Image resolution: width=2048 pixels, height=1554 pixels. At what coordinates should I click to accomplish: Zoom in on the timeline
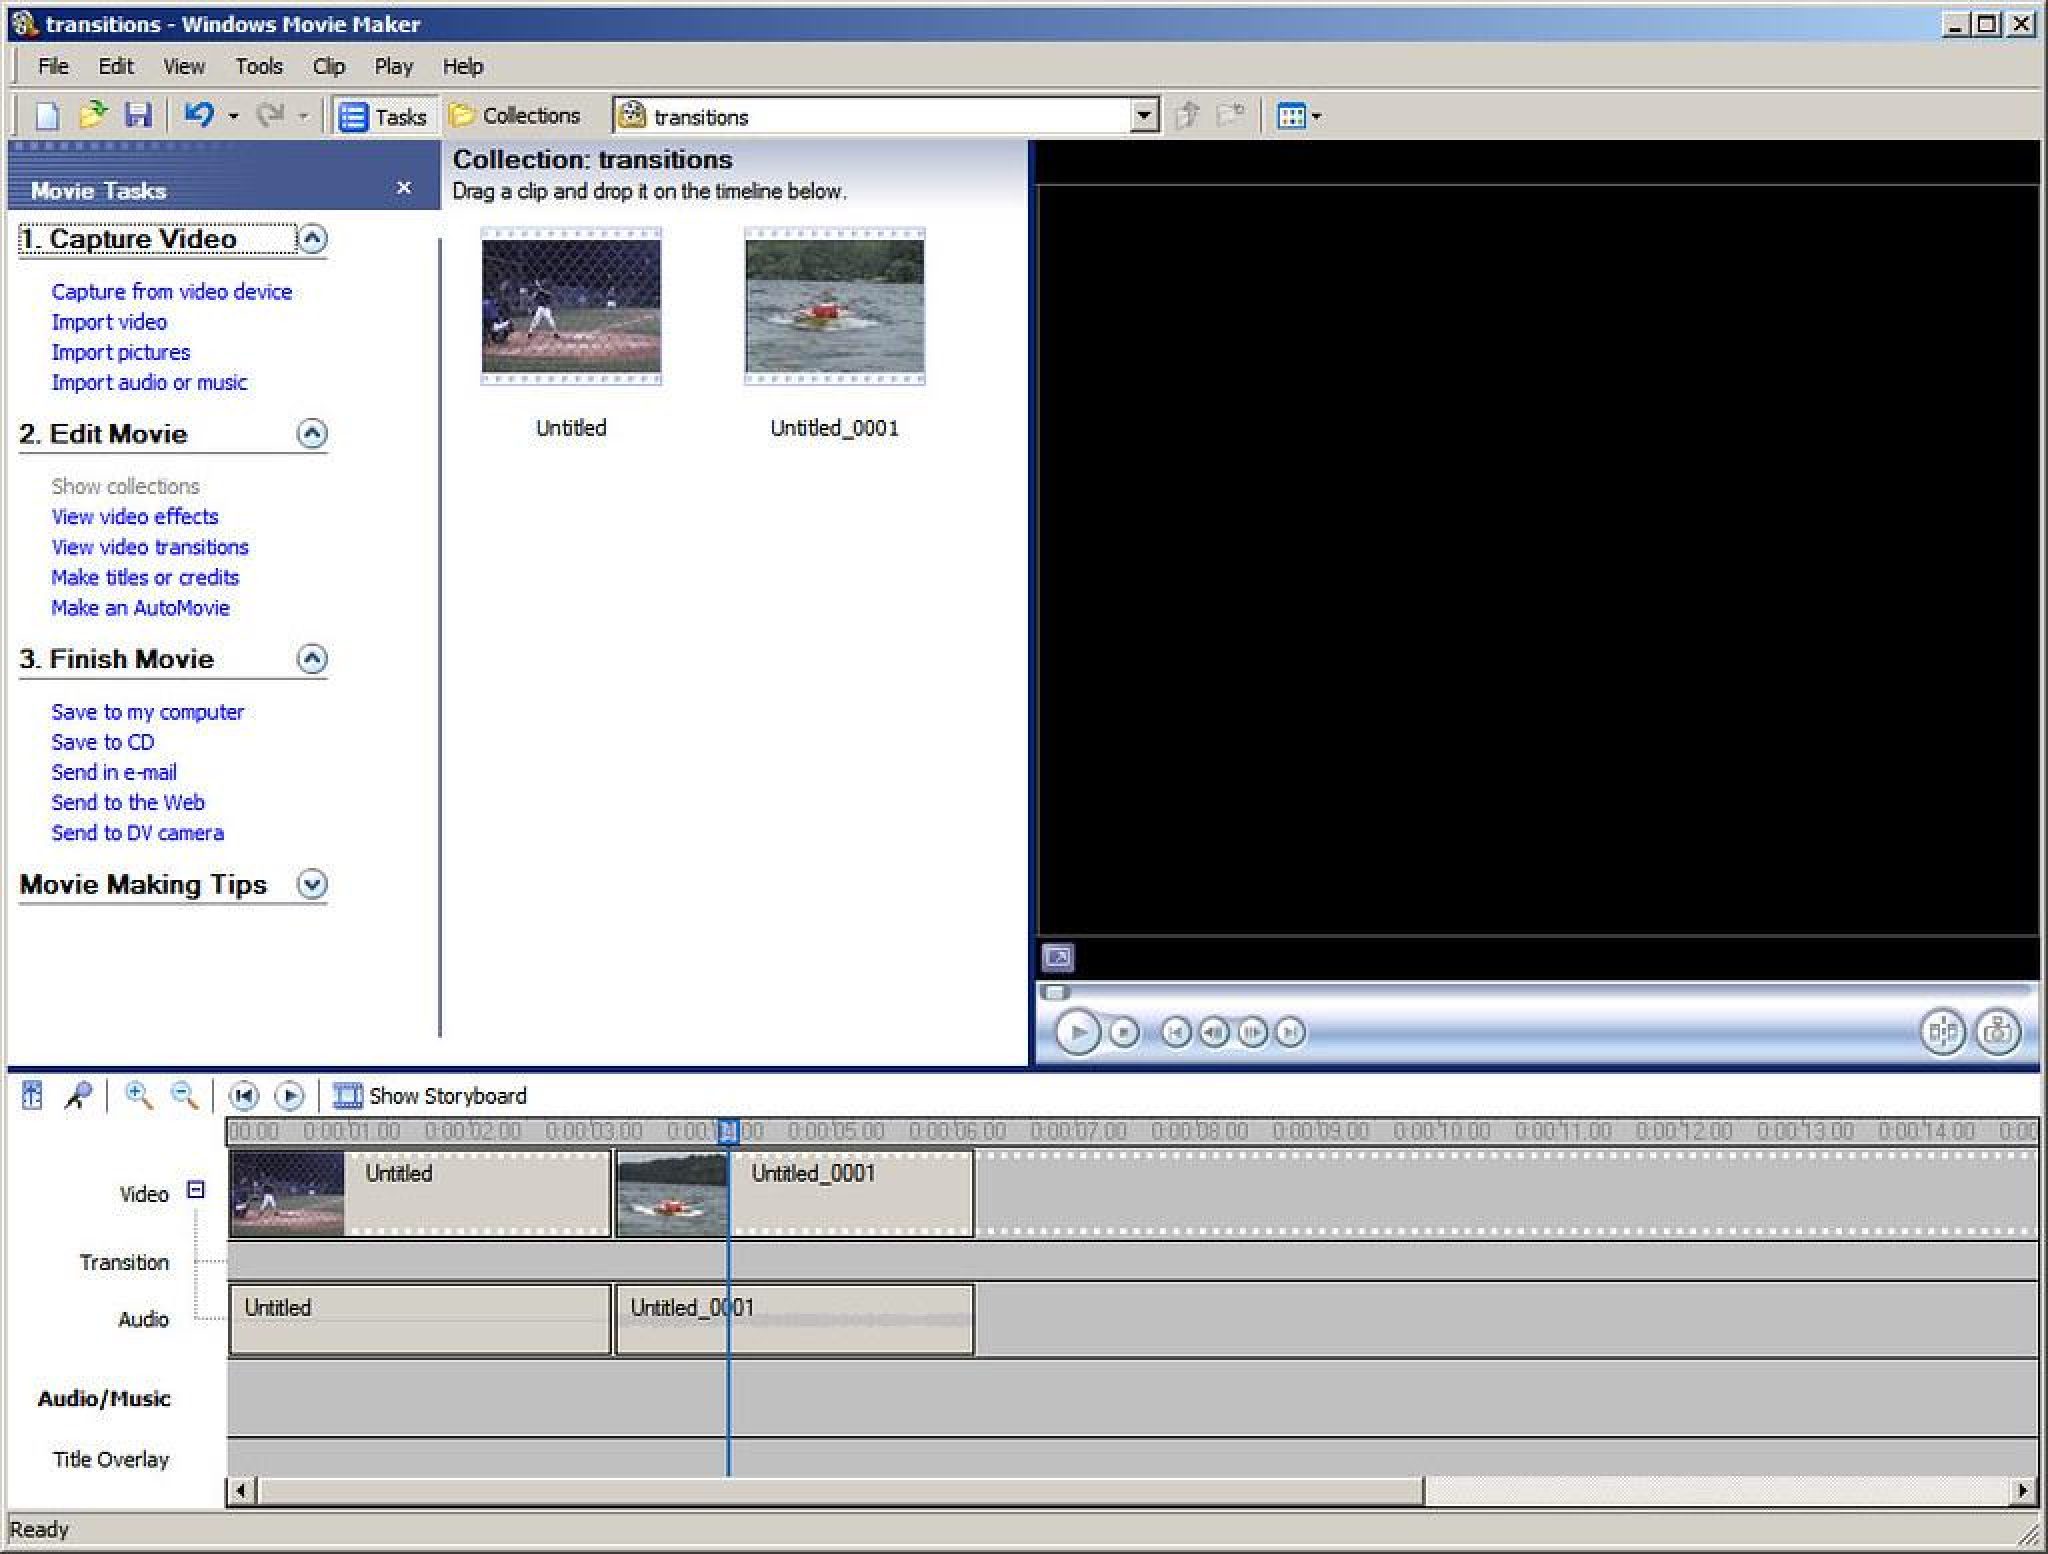tap(138, 1096)
